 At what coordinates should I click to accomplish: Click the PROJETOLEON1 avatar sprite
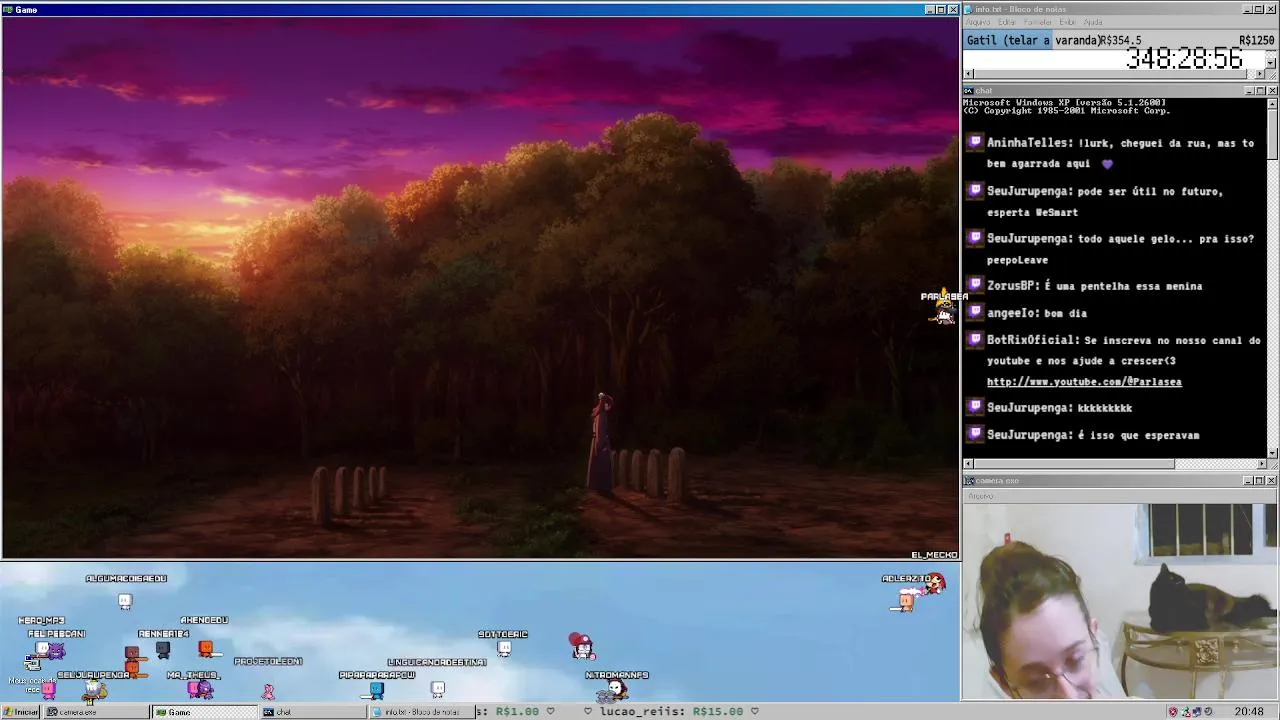(268, 690)
